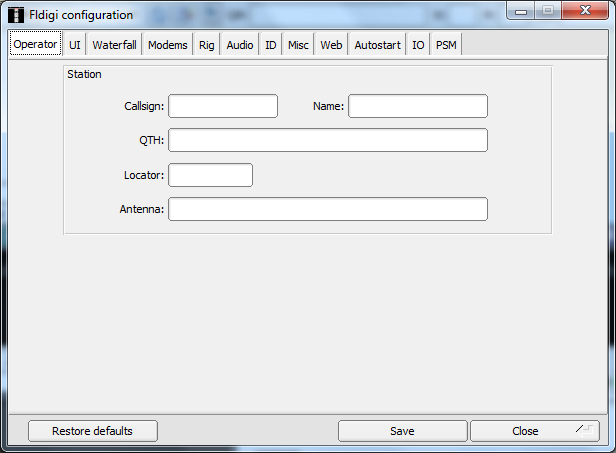This screenshot has width=616, height=453.
Task: Click the Locator field
Action: pos(210,175)
